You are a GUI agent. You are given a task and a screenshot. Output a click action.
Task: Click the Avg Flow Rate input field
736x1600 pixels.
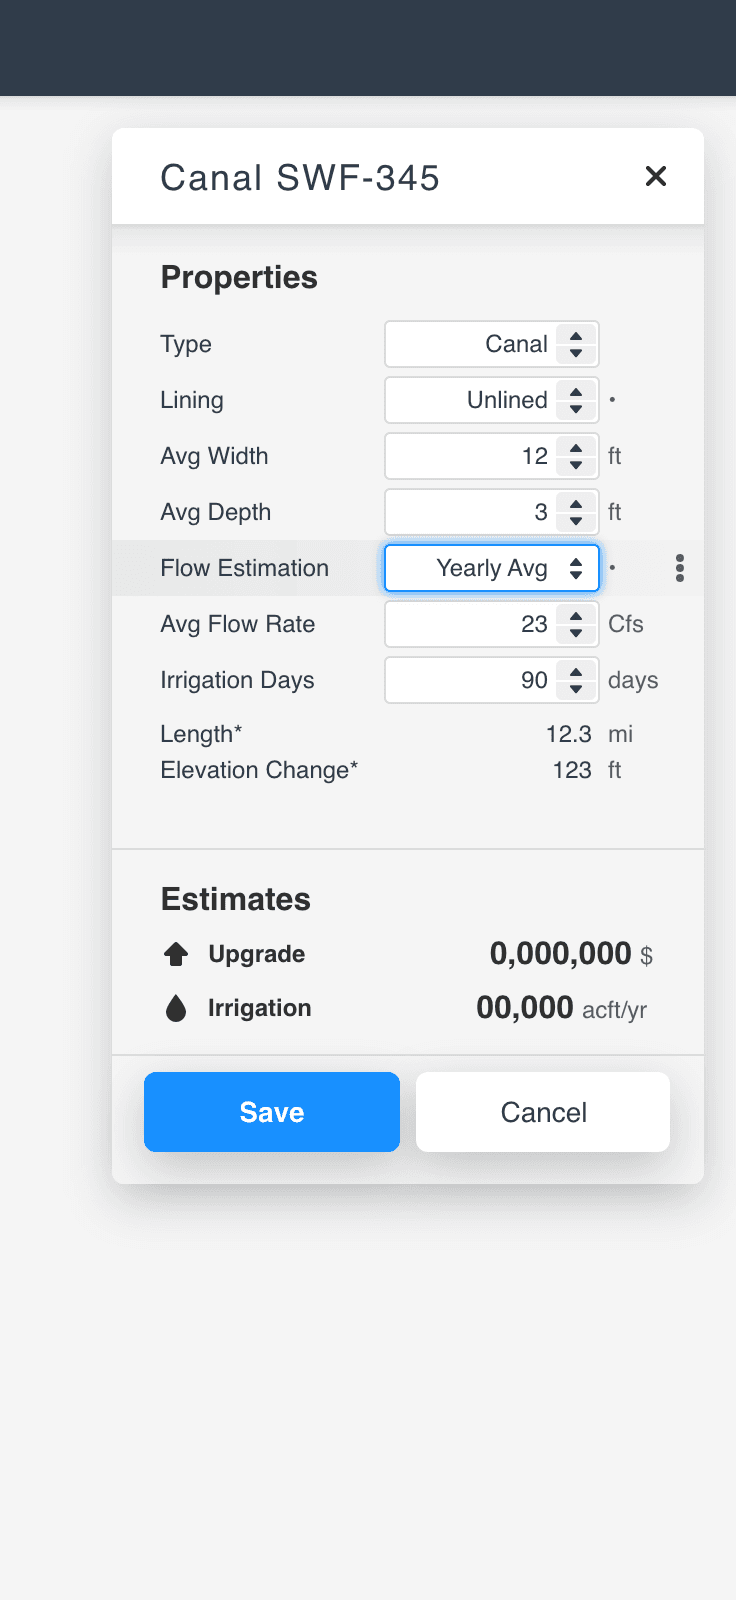click(x=470, y=624)
